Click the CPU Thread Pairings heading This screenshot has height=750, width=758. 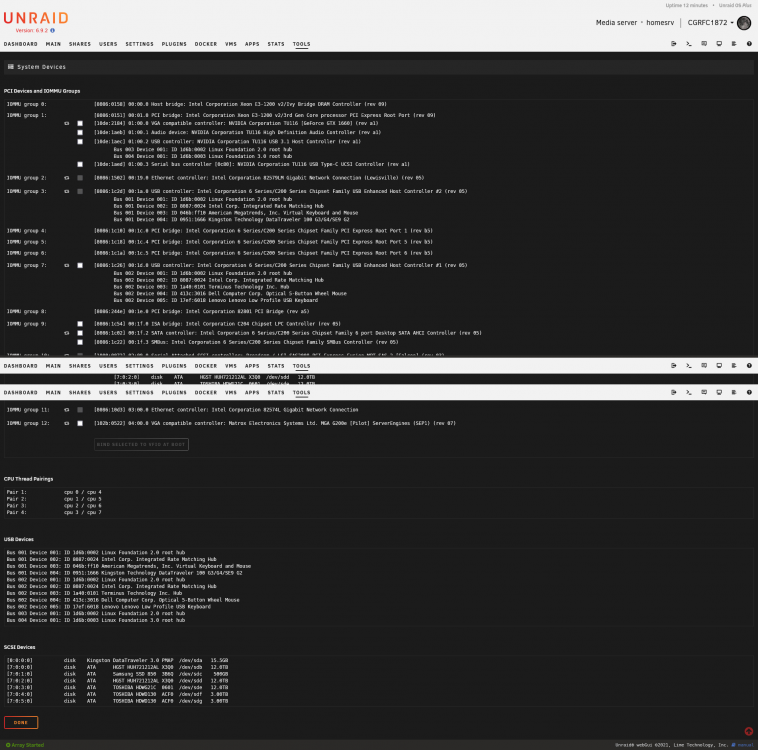point(29,479)
